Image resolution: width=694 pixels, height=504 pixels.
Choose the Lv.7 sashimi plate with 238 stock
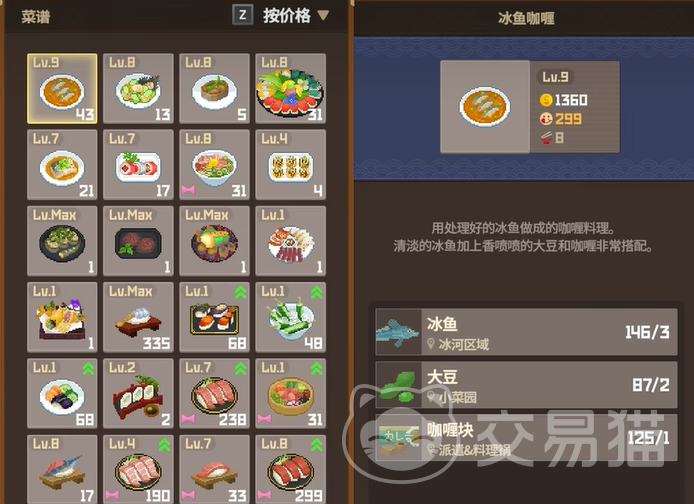214,393
